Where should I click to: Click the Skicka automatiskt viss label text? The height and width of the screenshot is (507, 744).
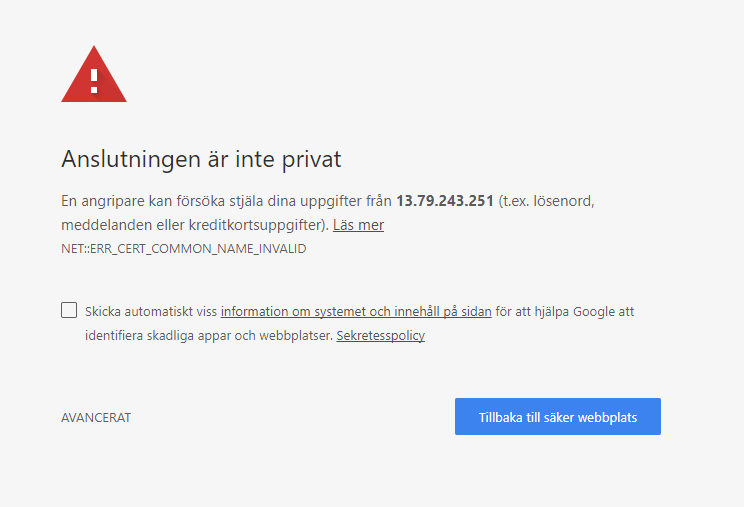(151, 311)
